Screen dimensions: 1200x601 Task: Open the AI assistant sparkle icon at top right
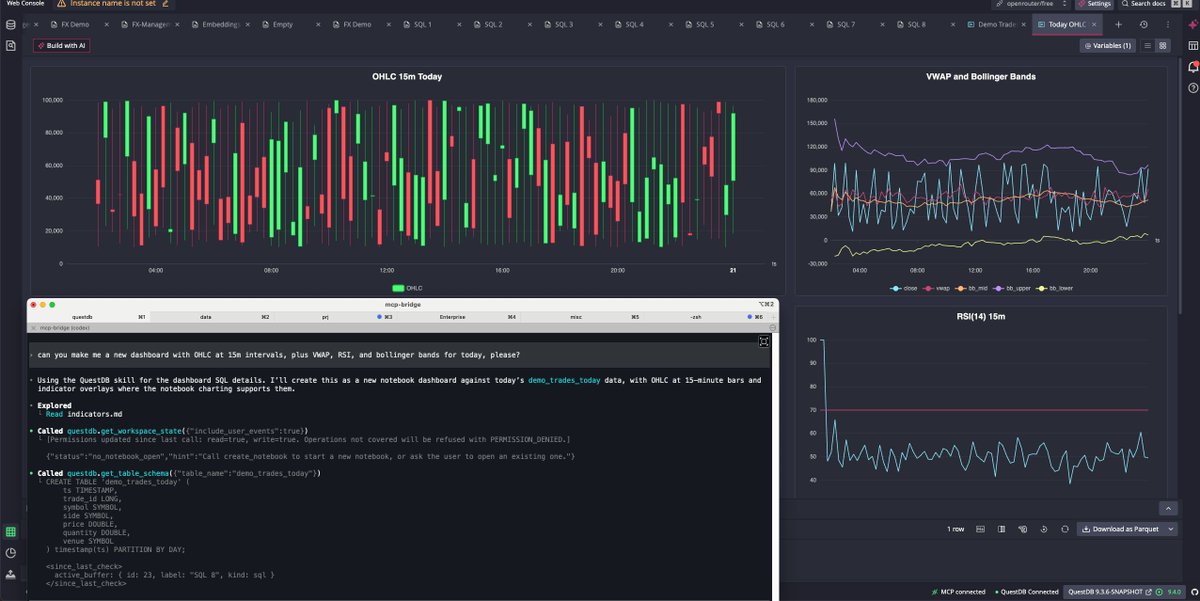(1192, 24)
